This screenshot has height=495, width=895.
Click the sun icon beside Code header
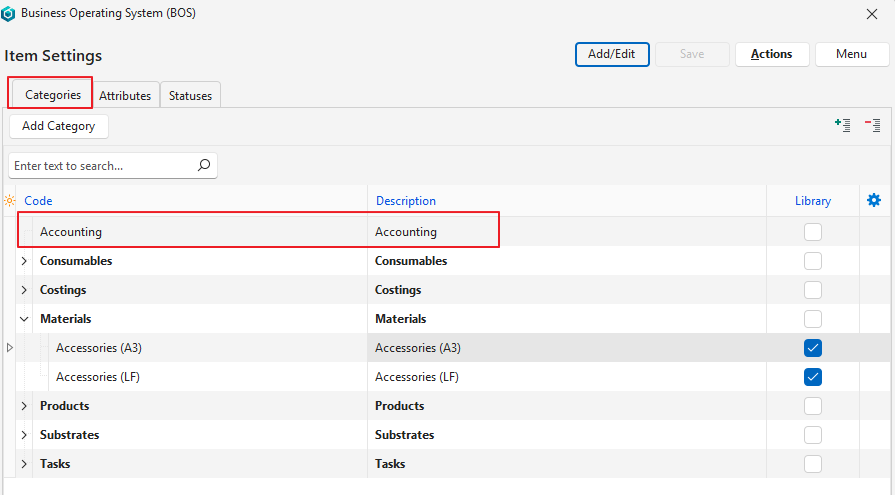tap(10, 201)
